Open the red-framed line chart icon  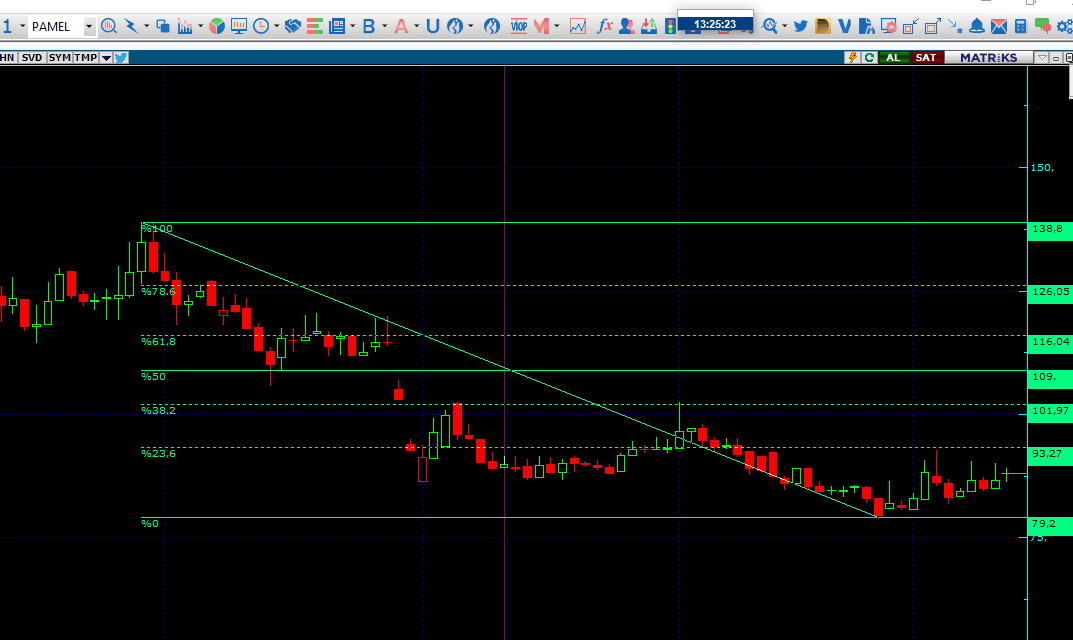[x=578, y=26]
